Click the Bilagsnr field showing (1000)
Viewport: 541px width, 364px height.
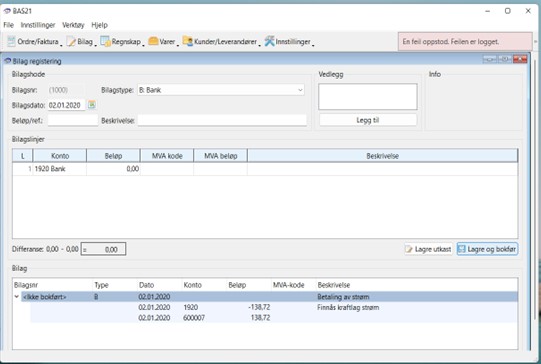click(65, 90)
